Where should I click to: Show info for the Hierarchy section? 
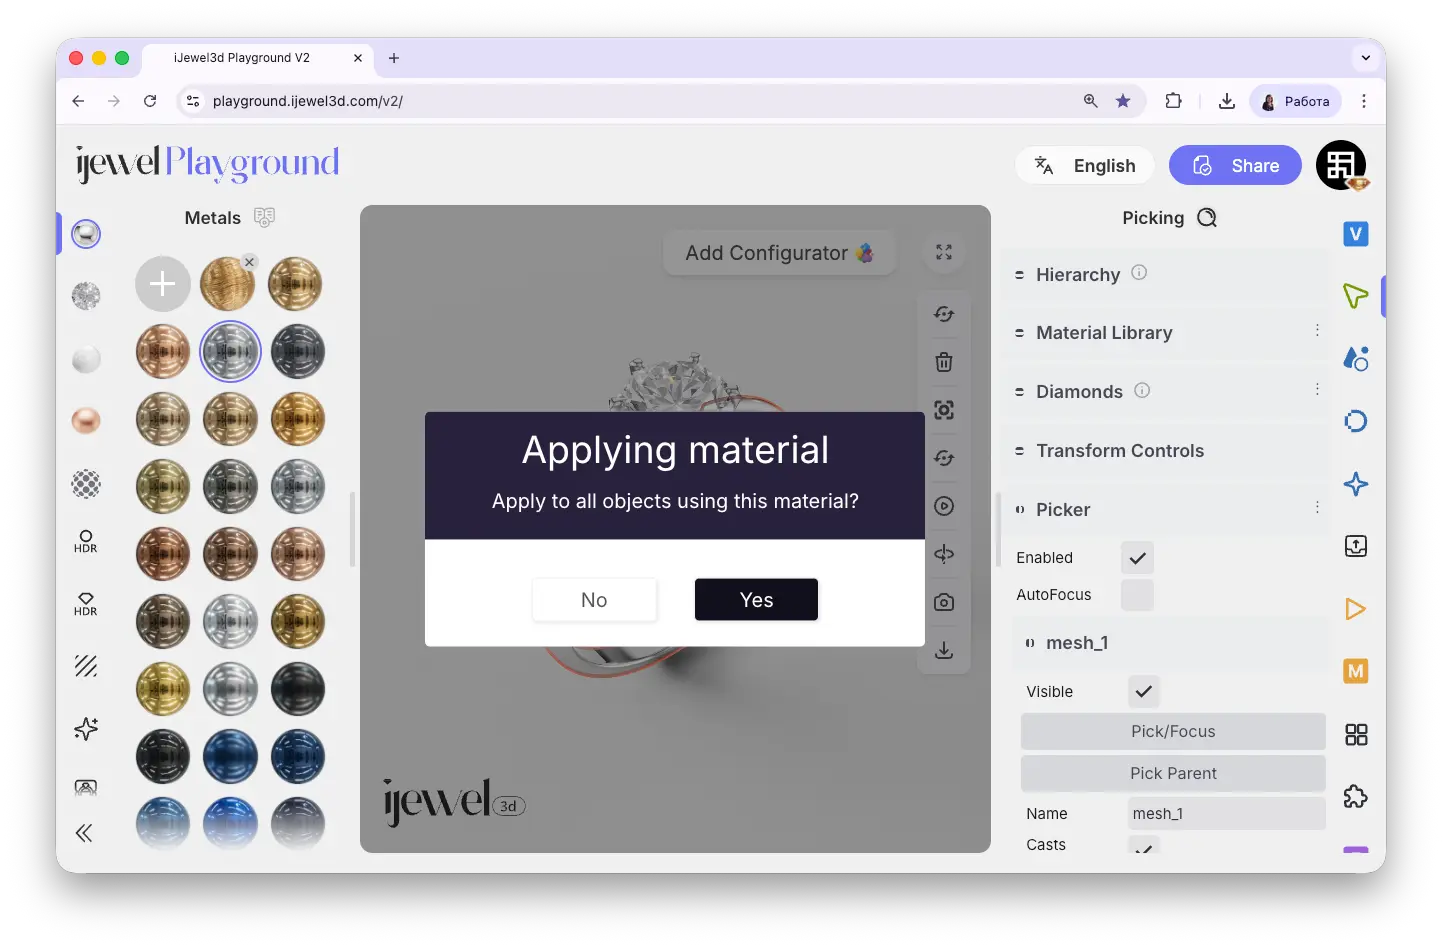(1138, 272)
